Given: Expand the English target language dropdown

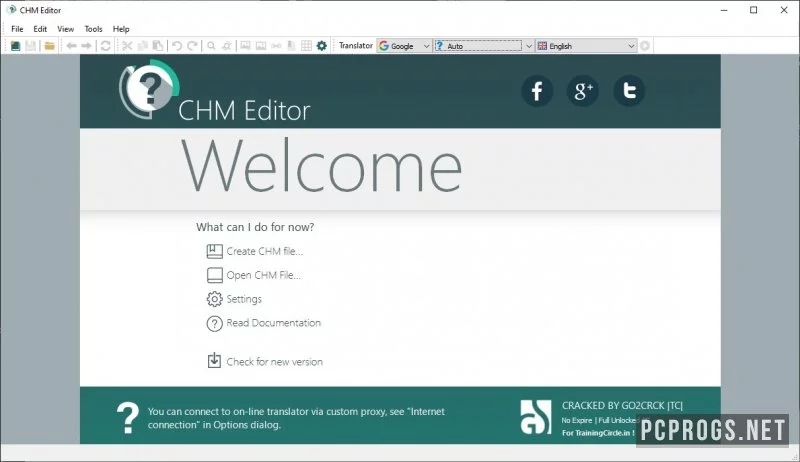Looking at the screenshot, I should (631, 46).
